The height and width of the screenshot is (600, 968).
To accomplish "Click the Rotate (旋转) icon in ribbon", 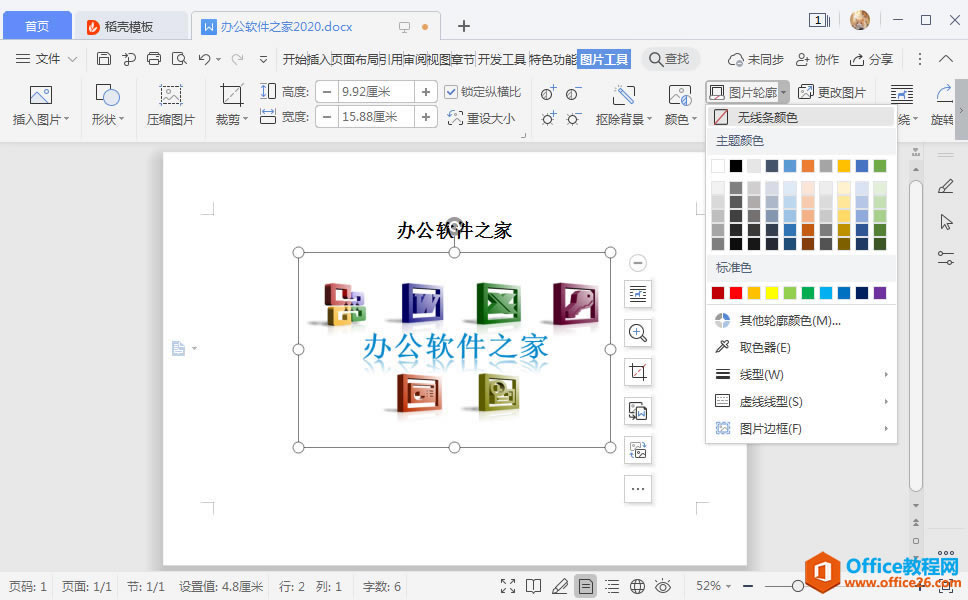I will click(x=945, y=94).
